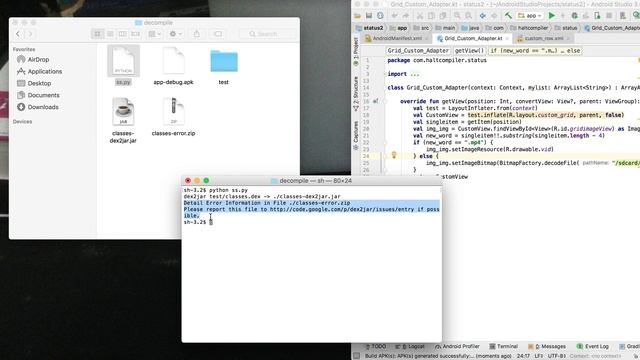
Task: Switch Finder to cover flow view
Action: pyautogui.click(x=136, y=34)
